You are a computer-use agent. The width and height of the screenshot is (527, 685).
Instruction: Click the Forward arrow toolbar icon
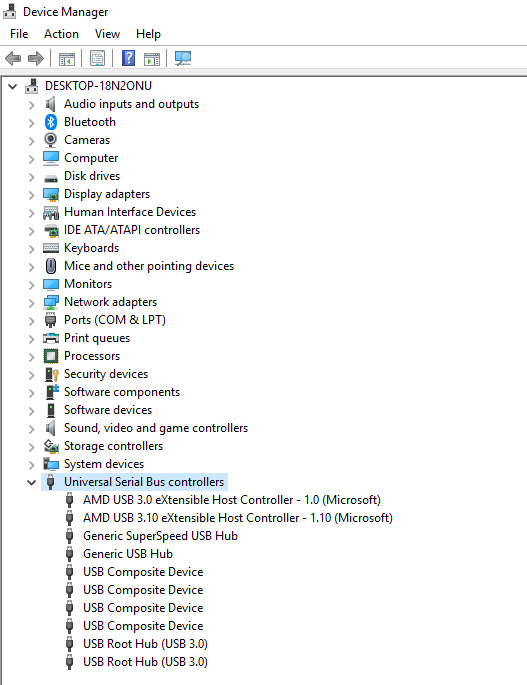tap(36, 58)
